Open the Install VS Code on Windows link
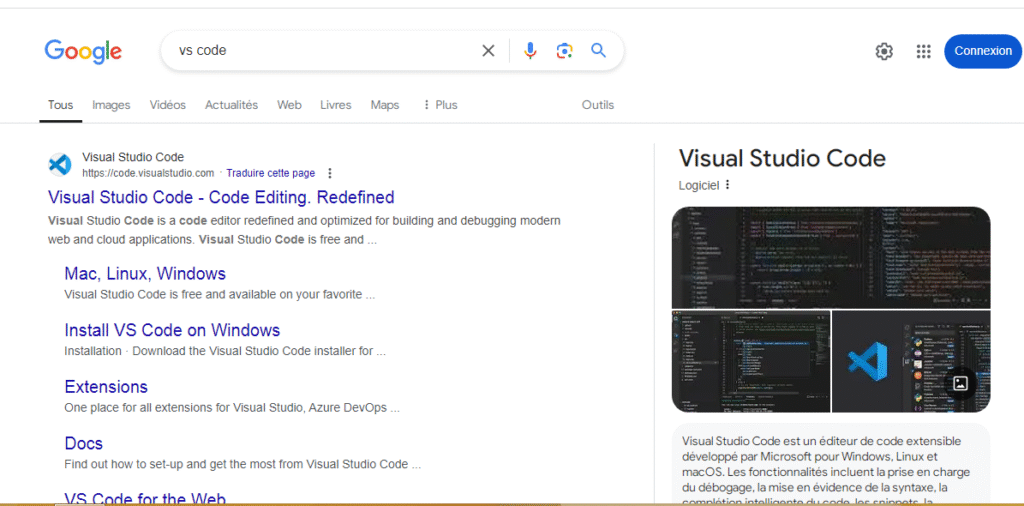This screenshot has height=506, width=1024. click(x=172, y=330)
